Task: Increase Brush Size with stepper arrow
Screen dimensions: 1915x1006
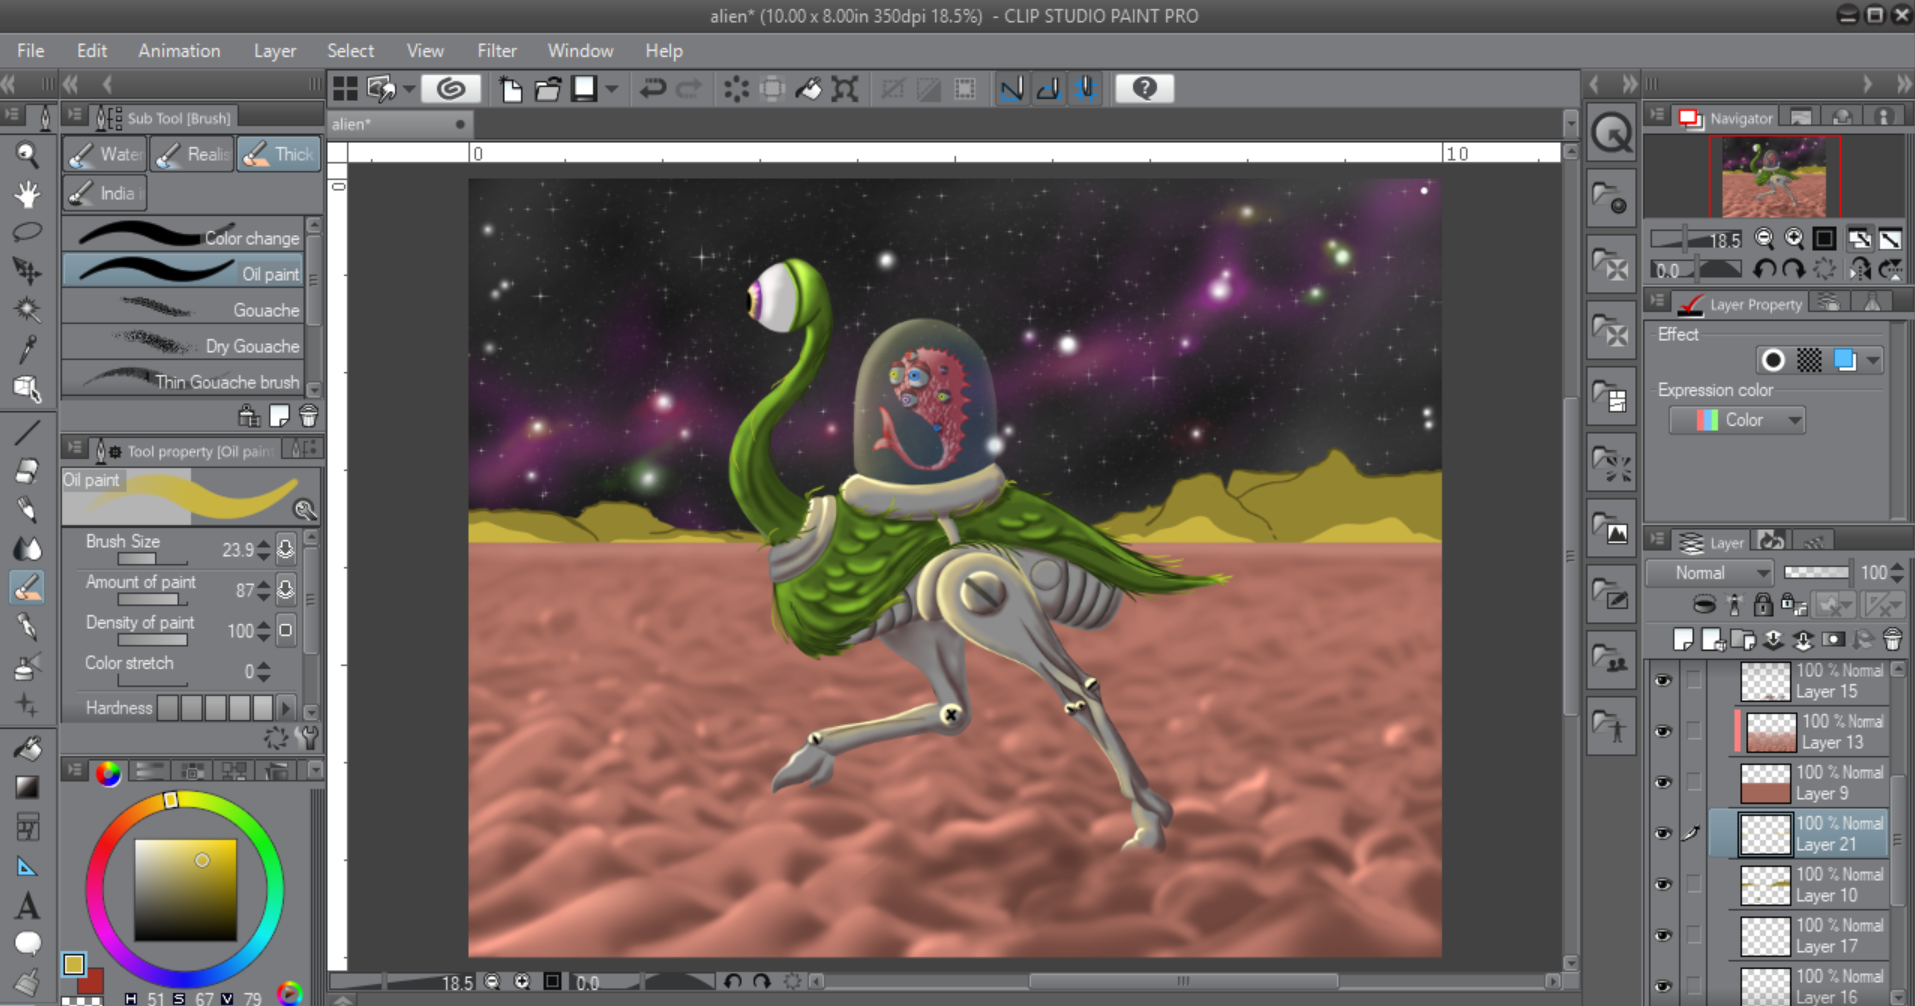Action: click(x=263, y=544)
